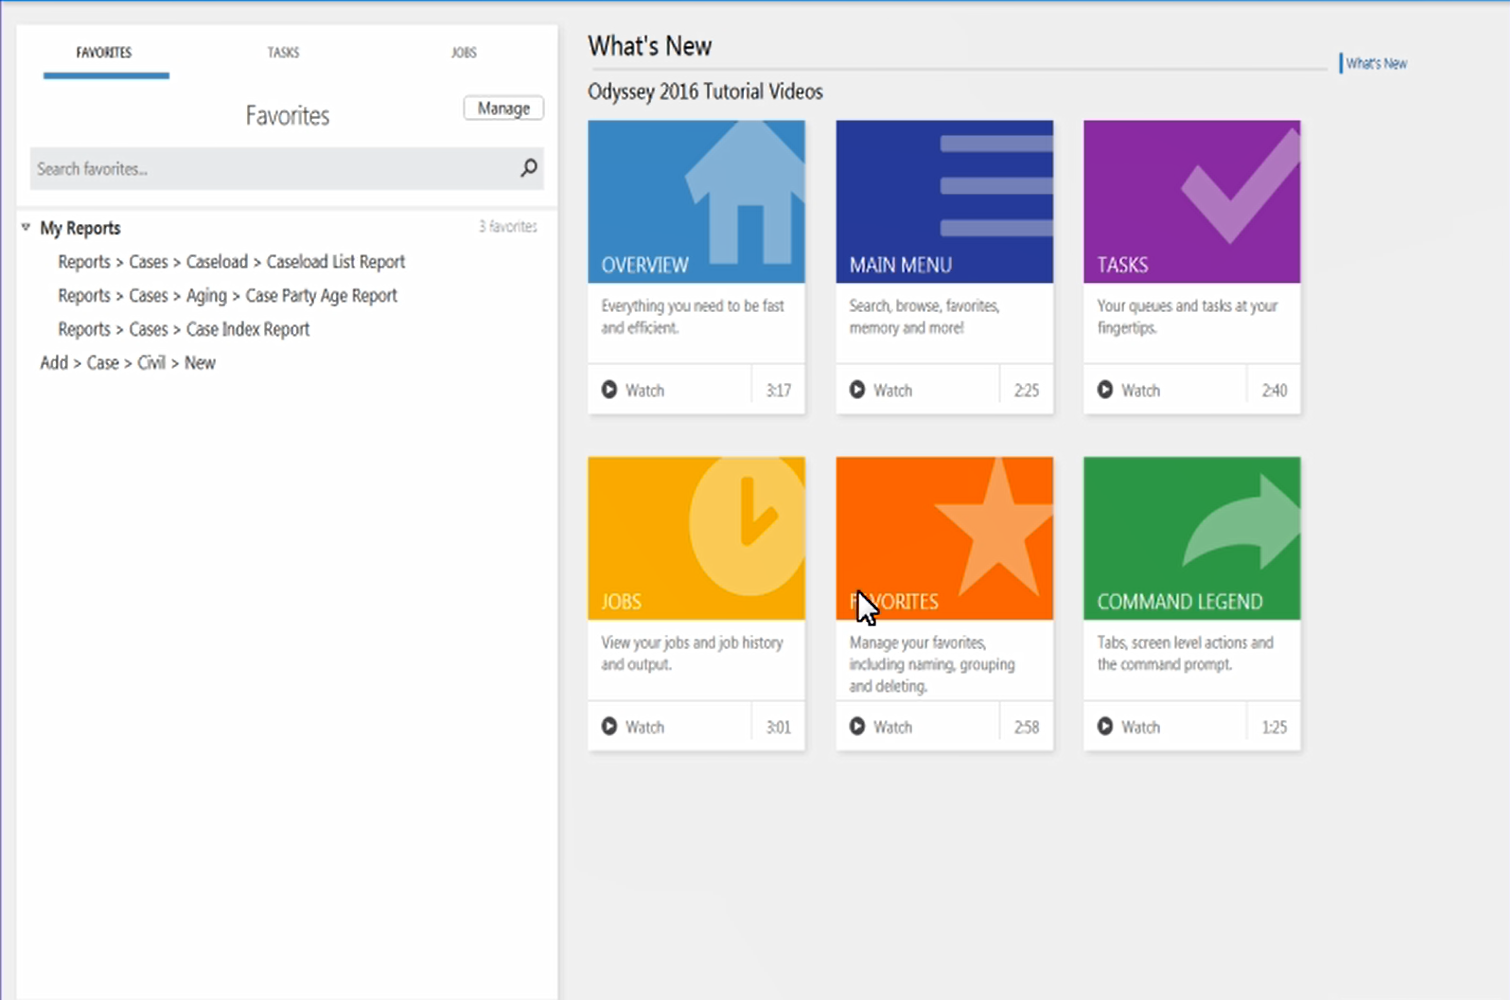Open the Caseload List Report favorite
The image size is (1510, 1000).
(231, 262)
